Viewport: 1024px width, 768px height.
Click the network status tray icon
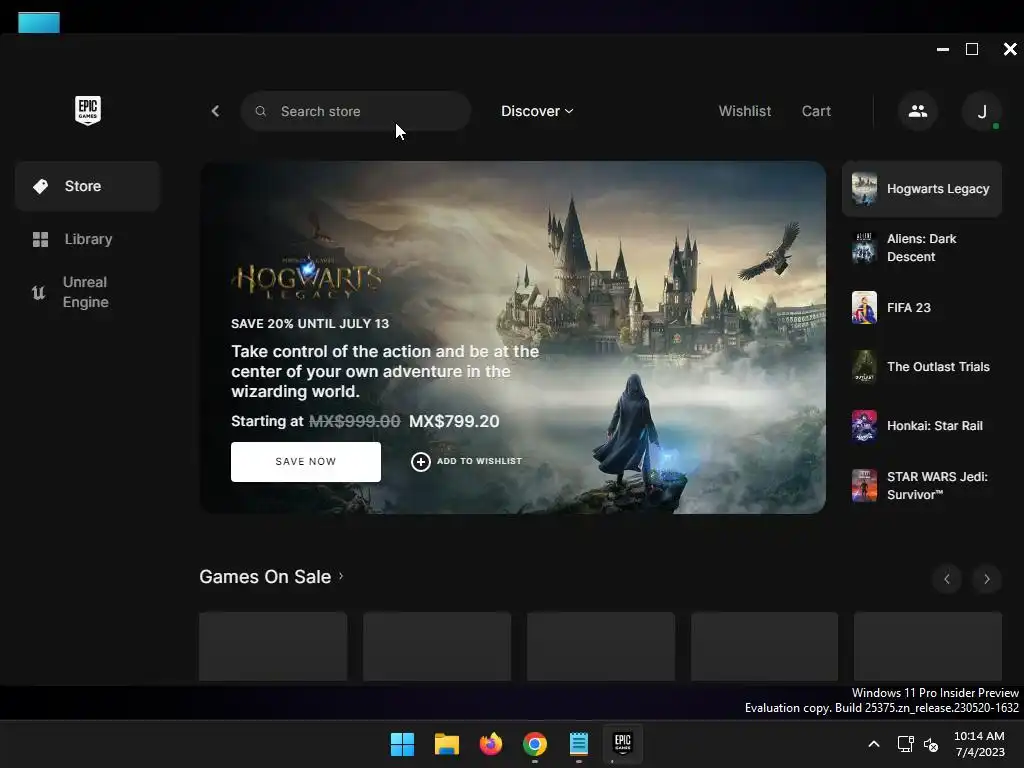pos(905,744)
